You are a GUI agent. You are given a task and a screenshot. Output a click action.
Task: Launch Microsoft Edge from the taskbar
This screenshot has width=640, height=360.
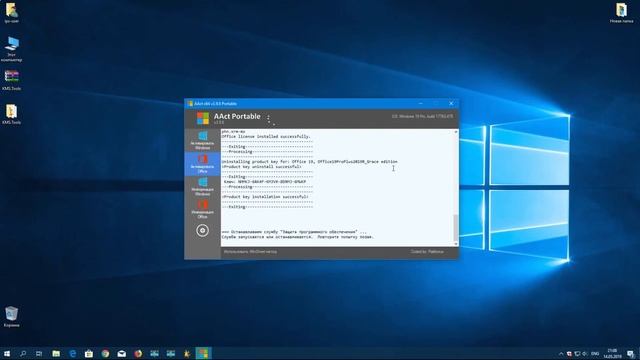coord(73,353)
